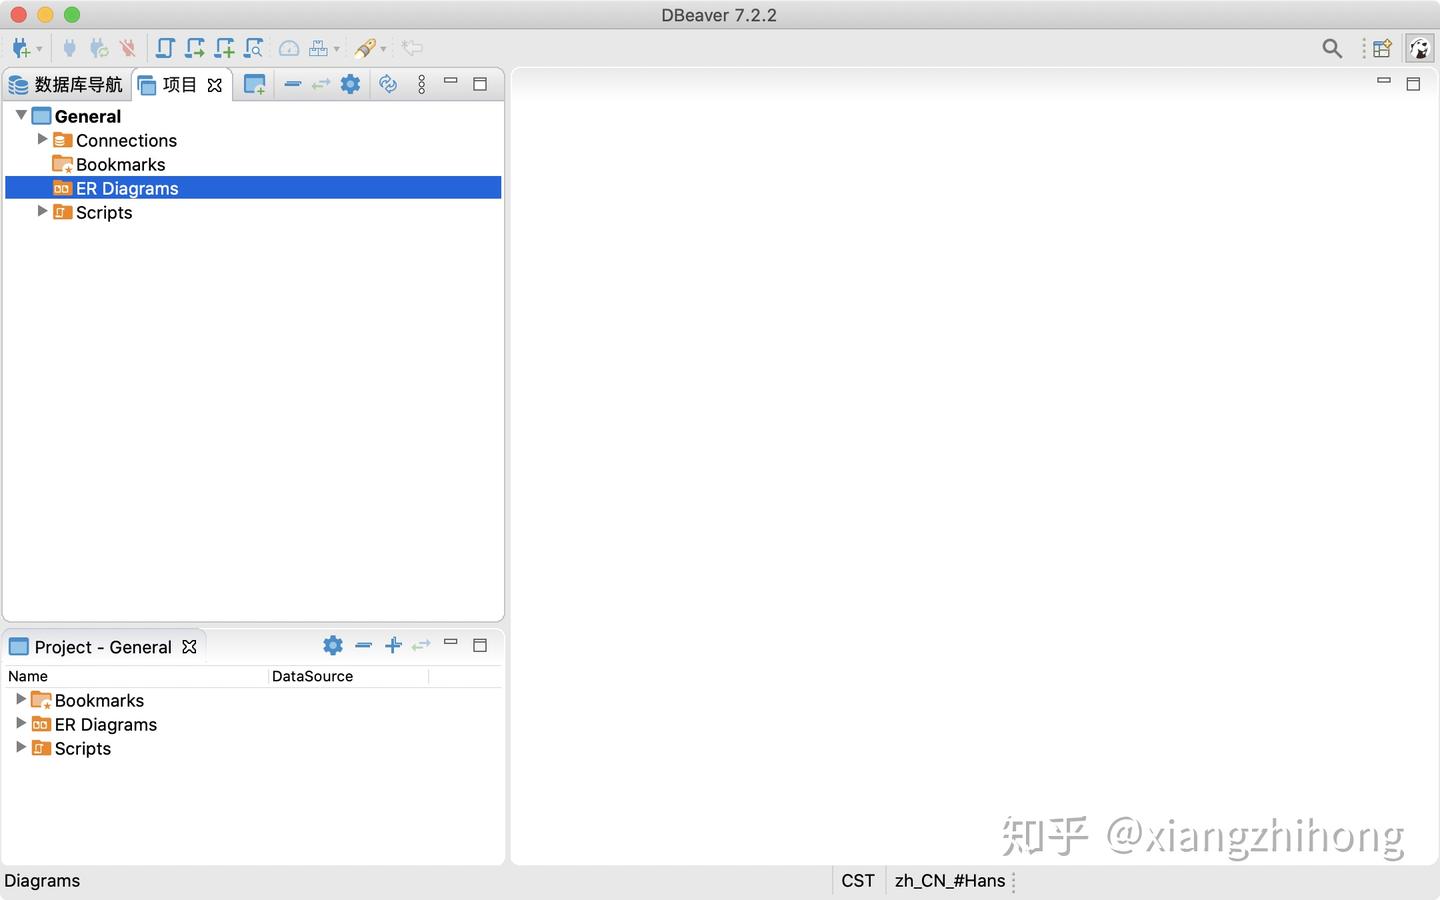
Task: Click the DBeaver perspective icon at top right
Action: tap(1420, 48)
